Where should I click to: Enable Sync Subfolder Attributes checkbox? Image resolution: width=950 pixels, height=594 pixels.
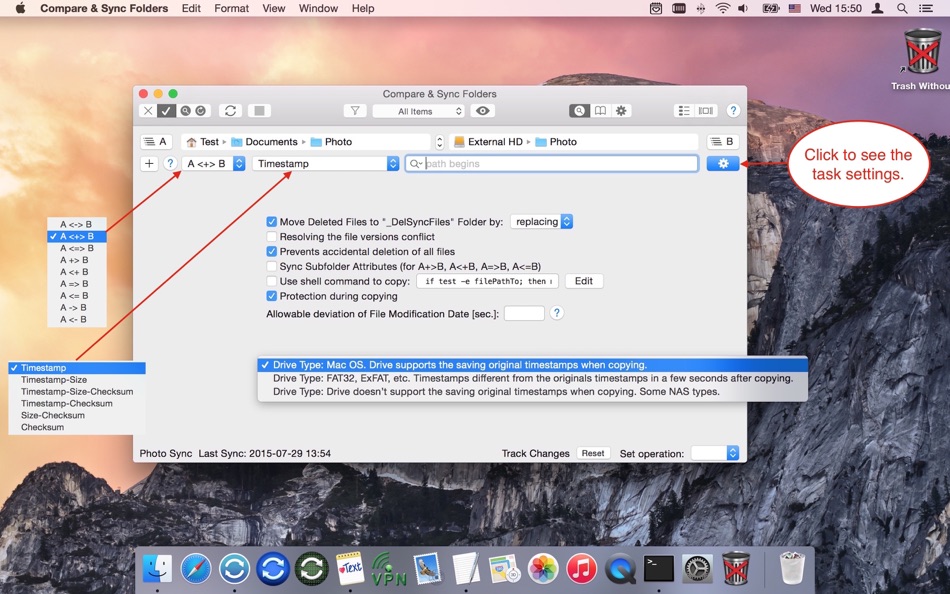coord(271,267)
